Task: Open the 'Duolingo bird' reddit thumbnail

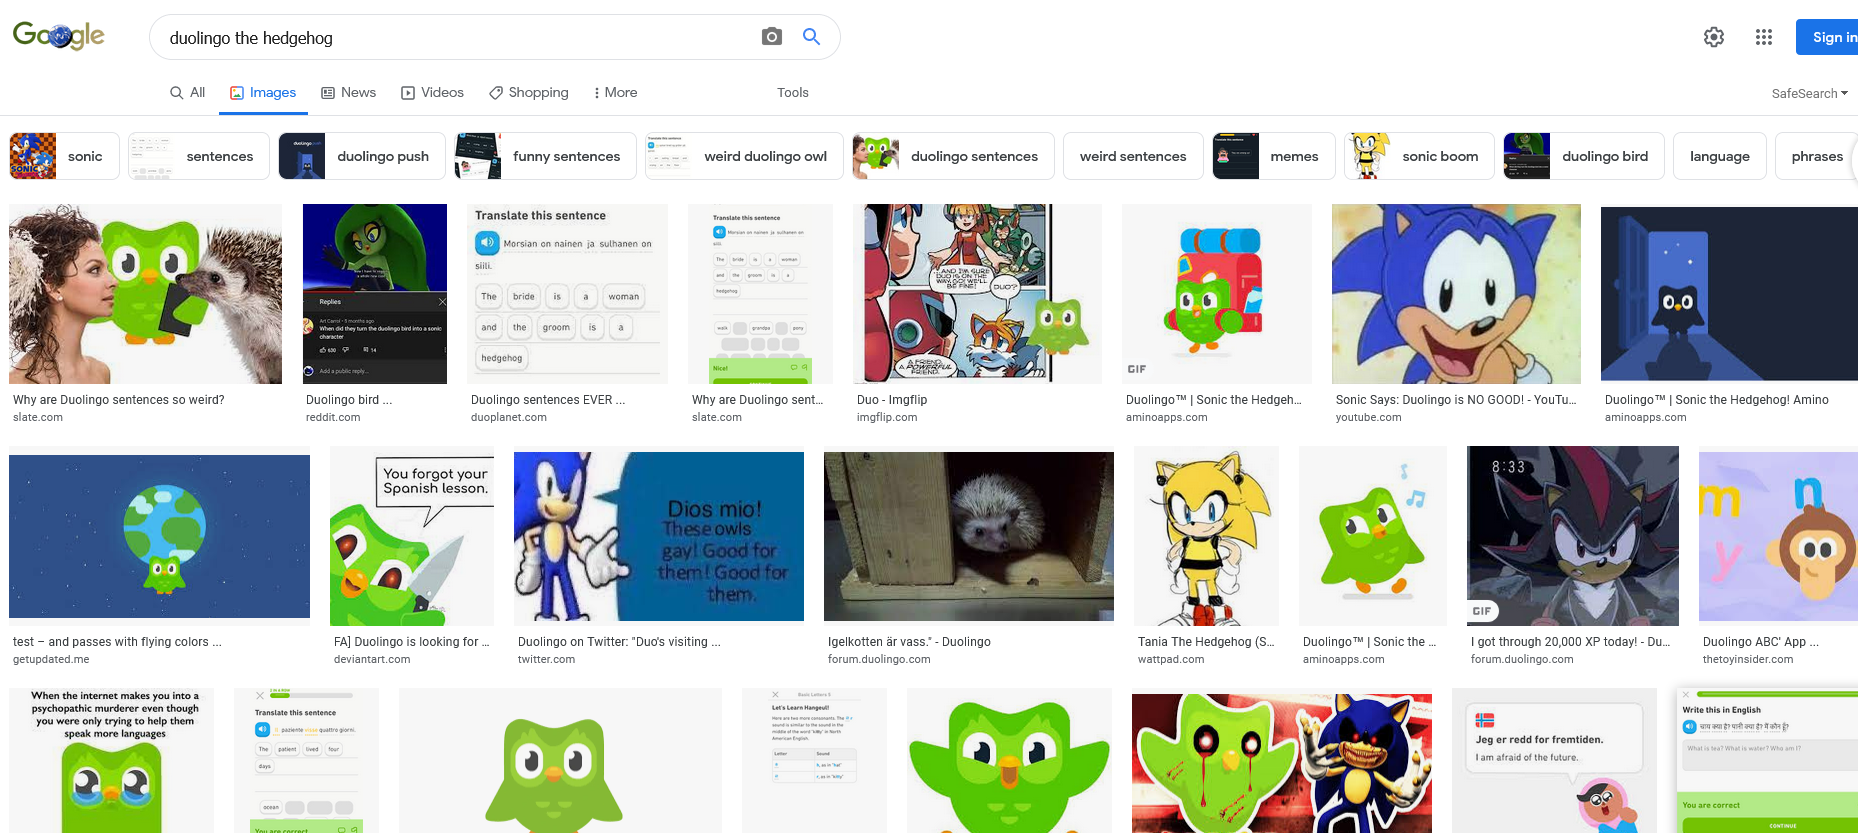Action: [x=375, y=294]
